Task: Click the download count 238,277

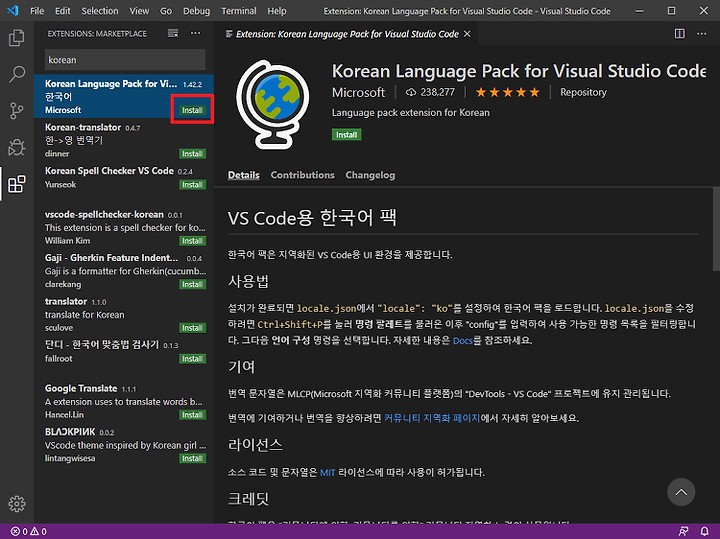Action: [430, 92]
